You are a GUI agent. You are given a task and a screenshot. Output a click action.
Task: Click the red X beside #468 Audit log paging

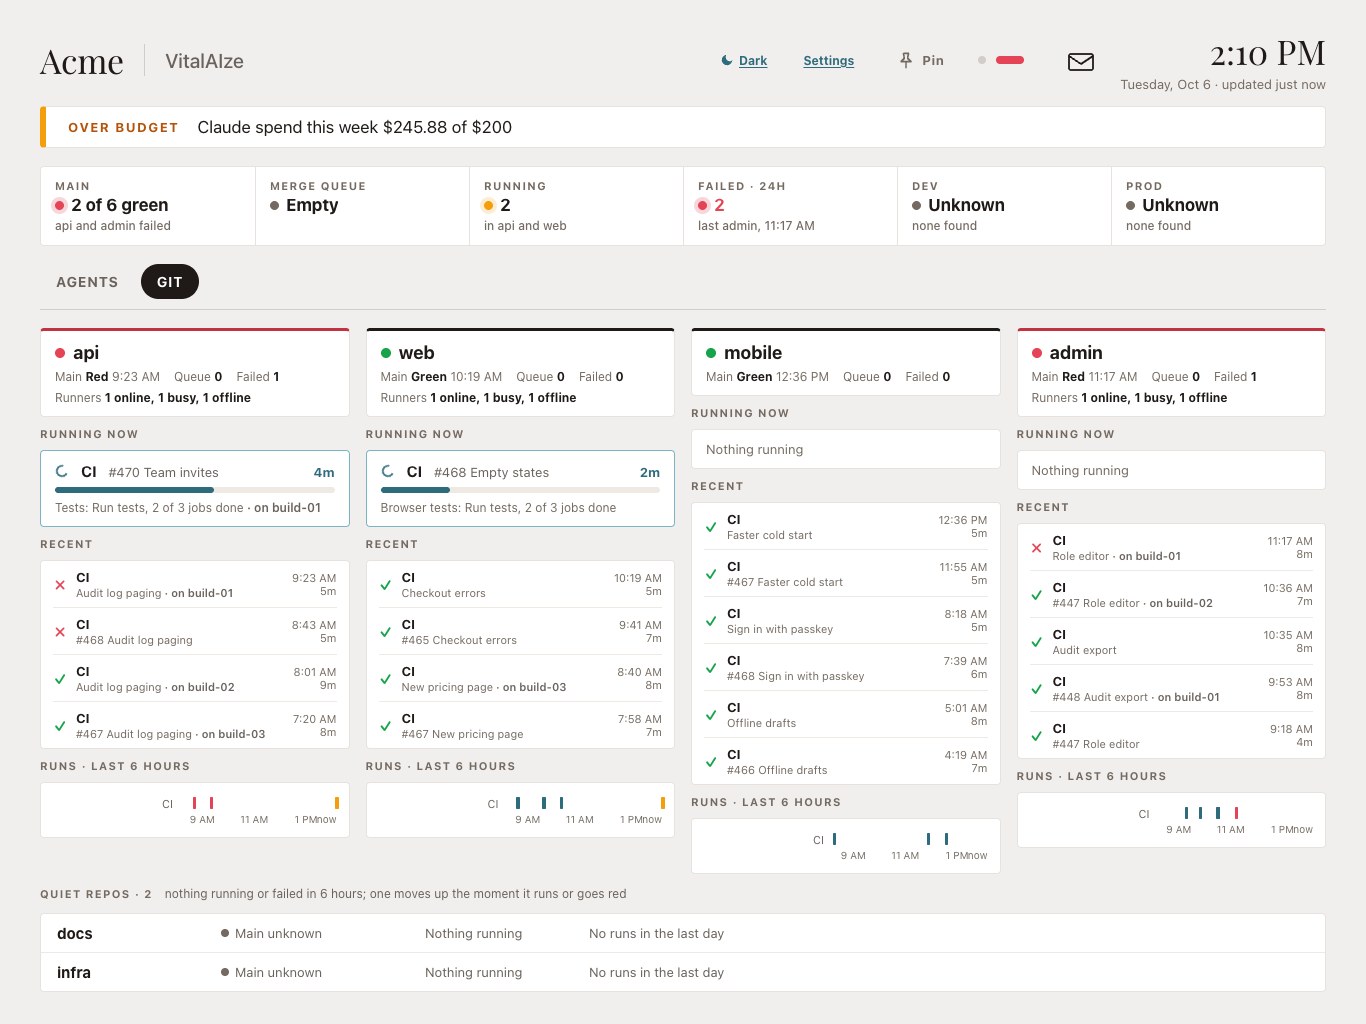(60, 632)
